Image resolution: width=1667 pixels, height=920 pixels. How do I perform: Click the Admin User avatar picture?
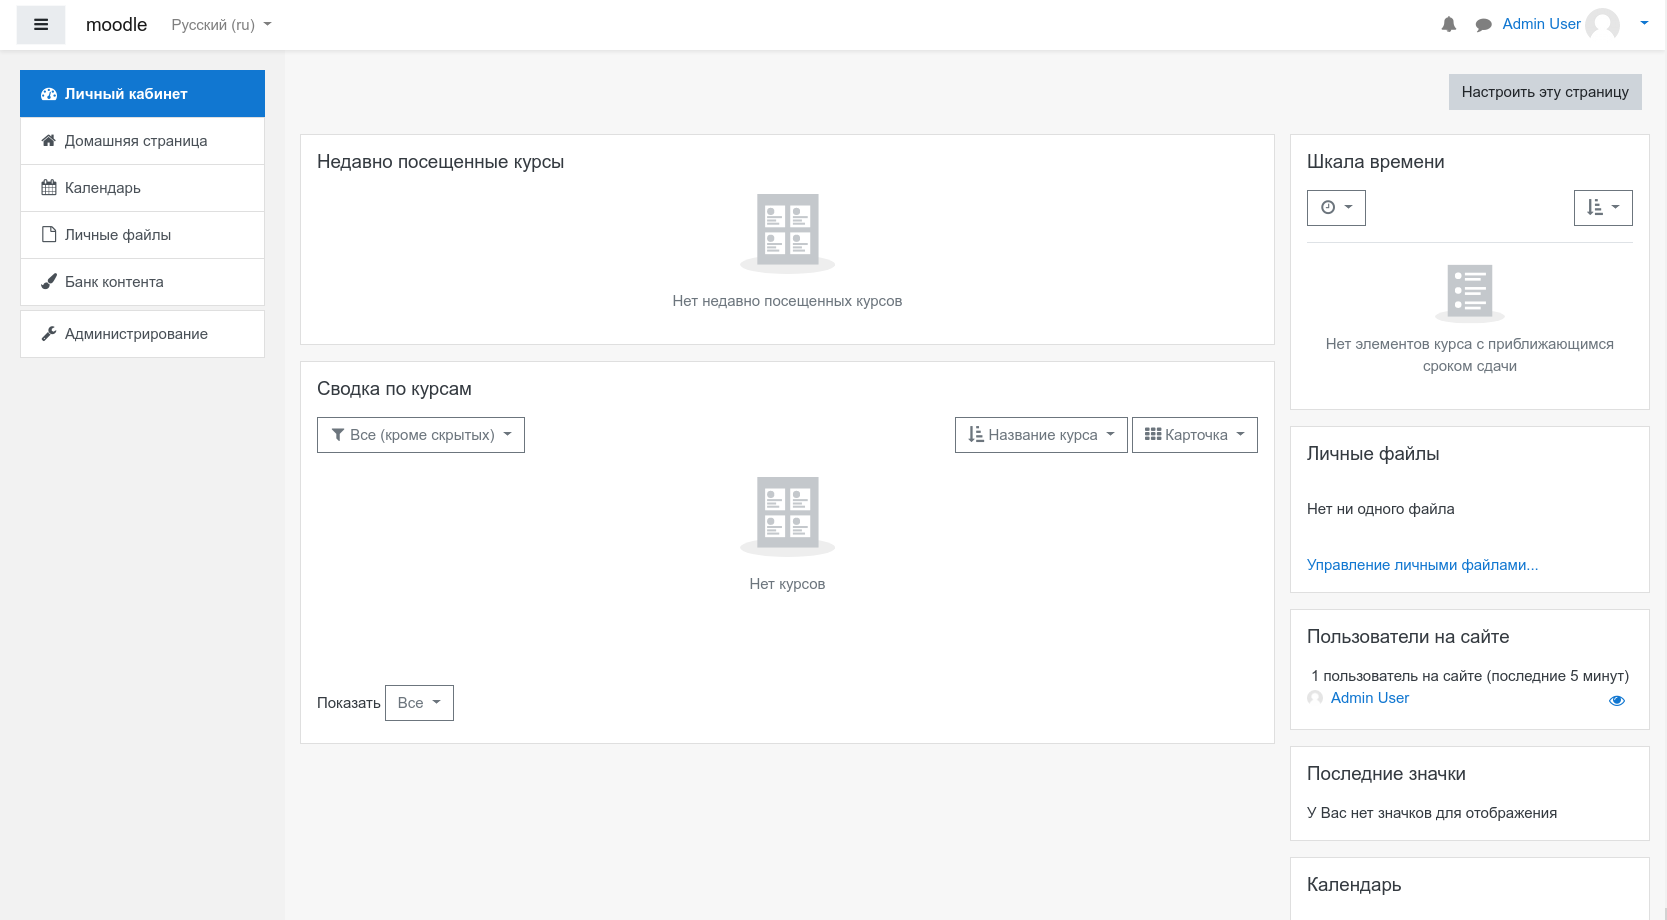[x=1602, y=25]
